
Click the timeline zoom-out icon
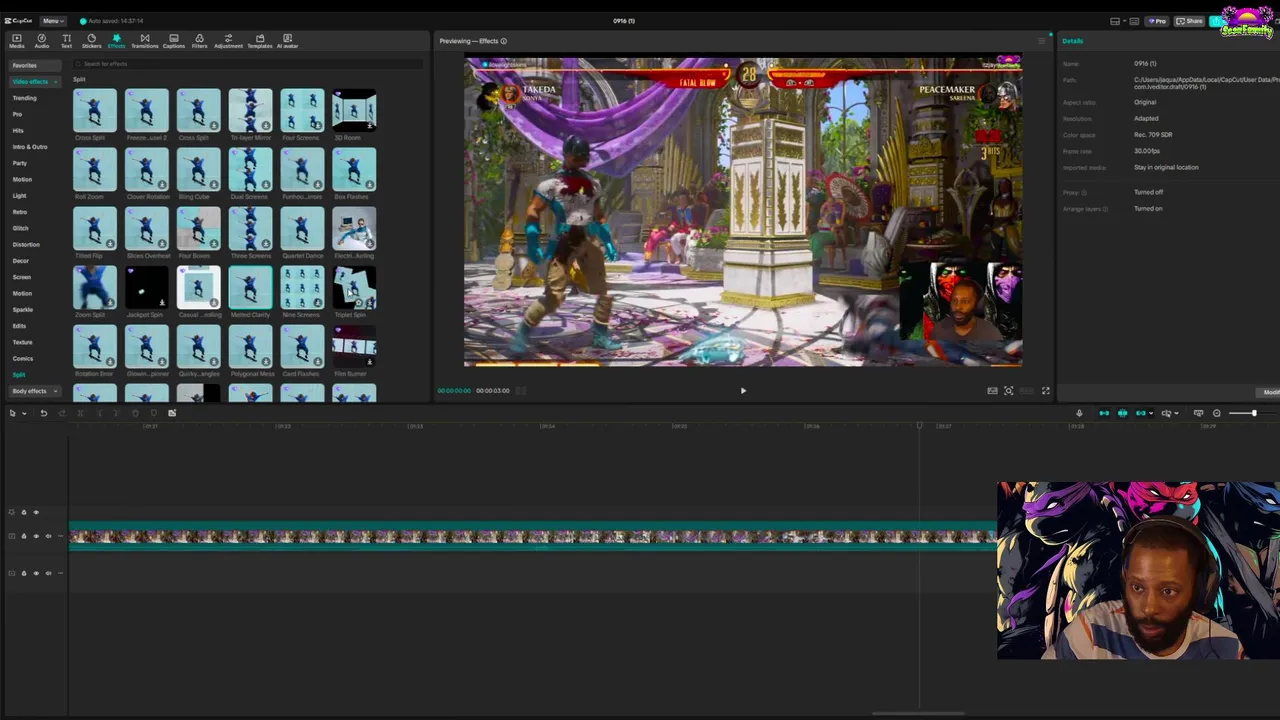click(1217, 413)
